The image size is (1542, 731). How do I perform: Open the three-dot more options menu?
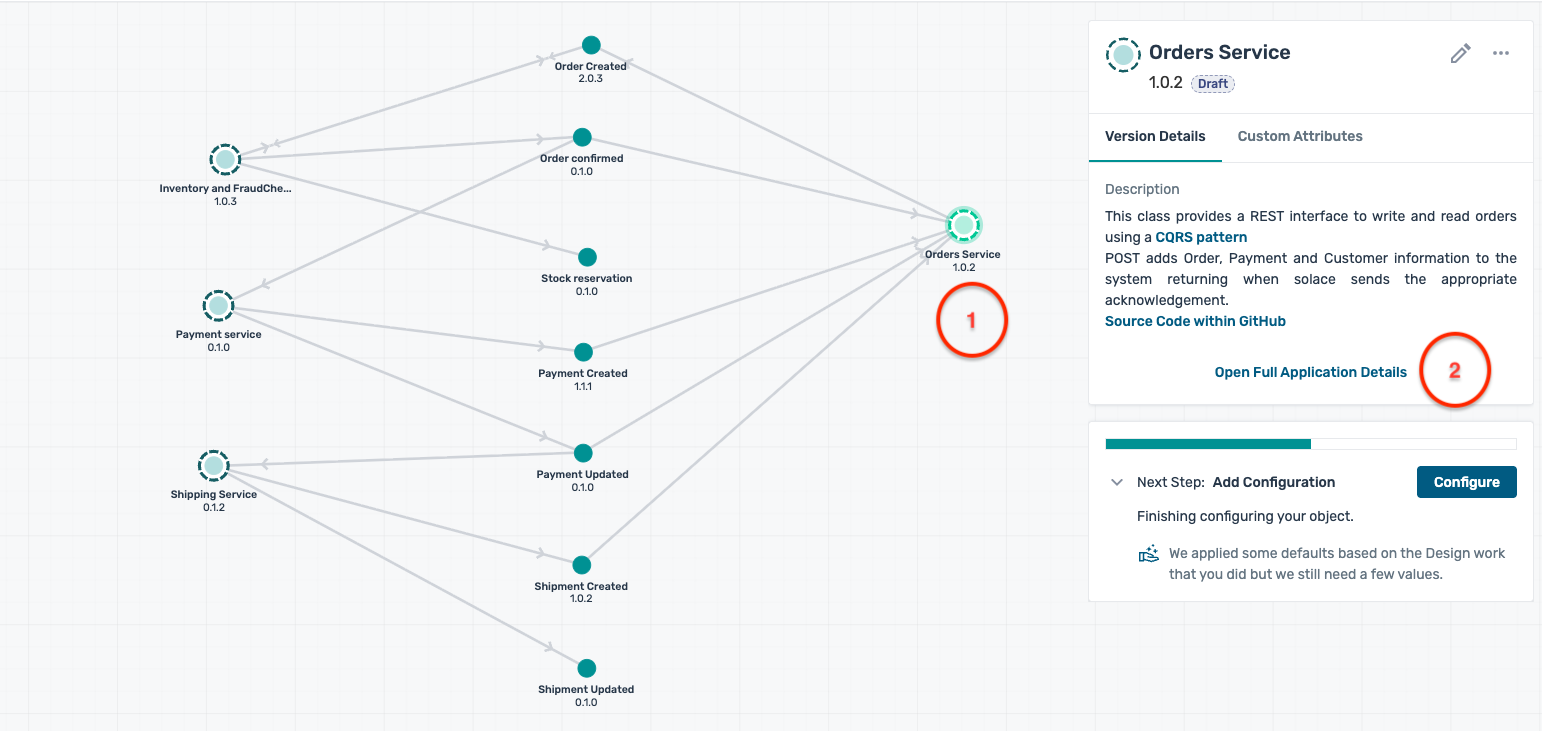pyautogui.click(x=1500, y=54)
